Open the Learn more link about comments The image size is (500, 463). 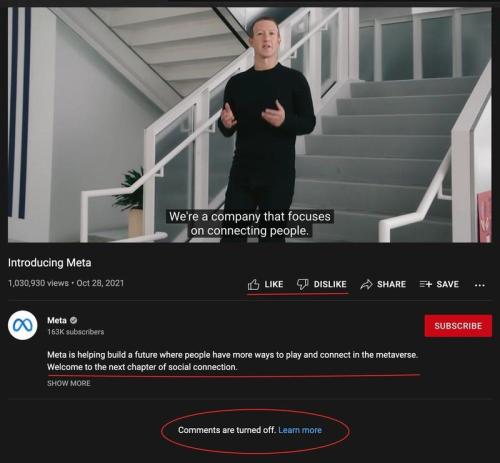(300, 430)
